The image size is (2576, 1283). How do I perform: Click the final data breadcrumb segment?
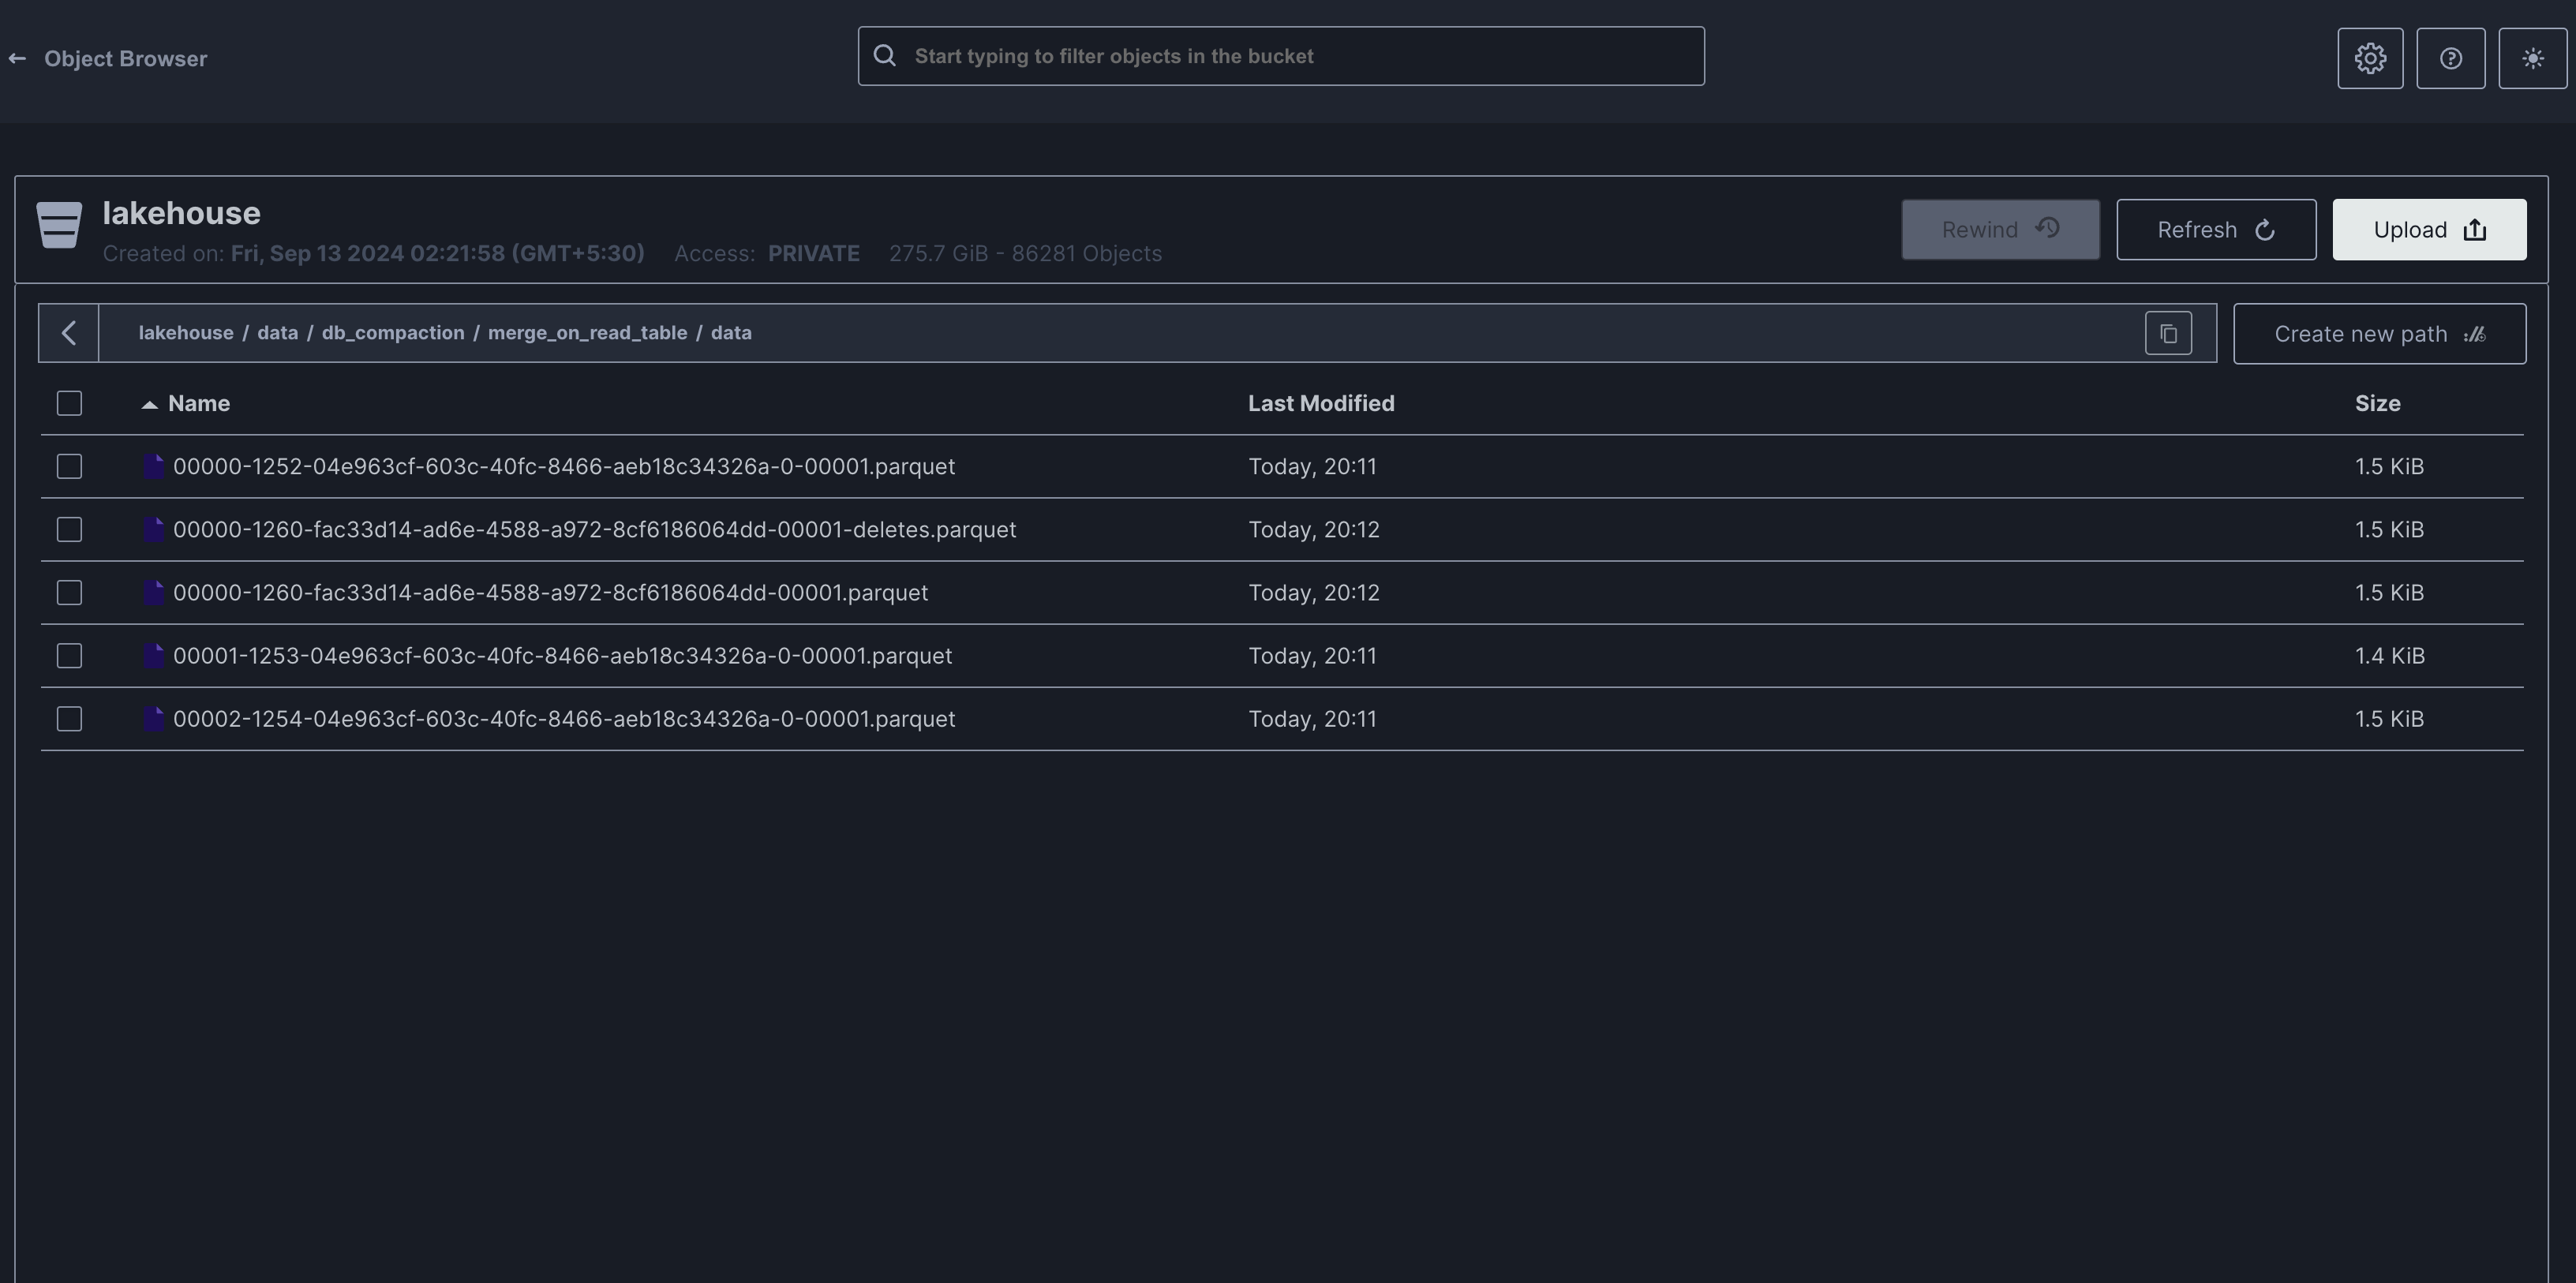pyautogui.click(x=731, y=332)
